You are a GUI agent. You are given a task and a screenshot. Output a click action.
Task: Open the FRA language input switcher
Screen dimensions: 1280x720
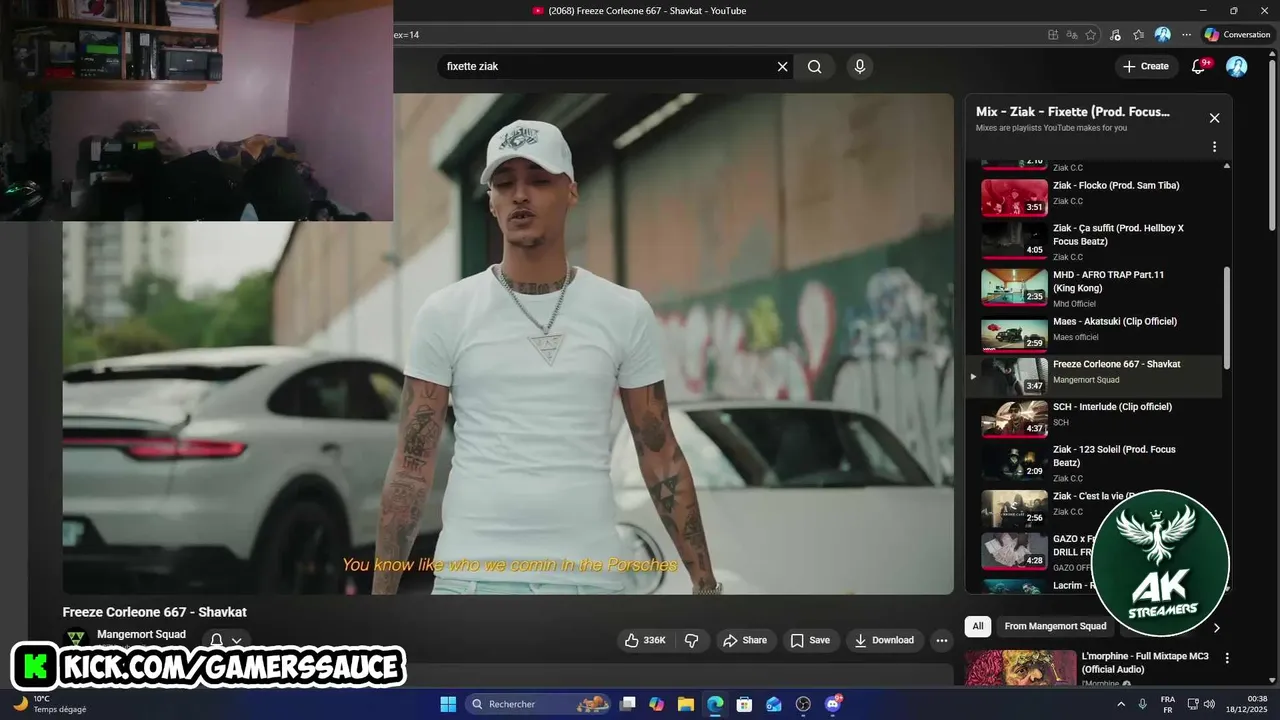(1168, 704)
